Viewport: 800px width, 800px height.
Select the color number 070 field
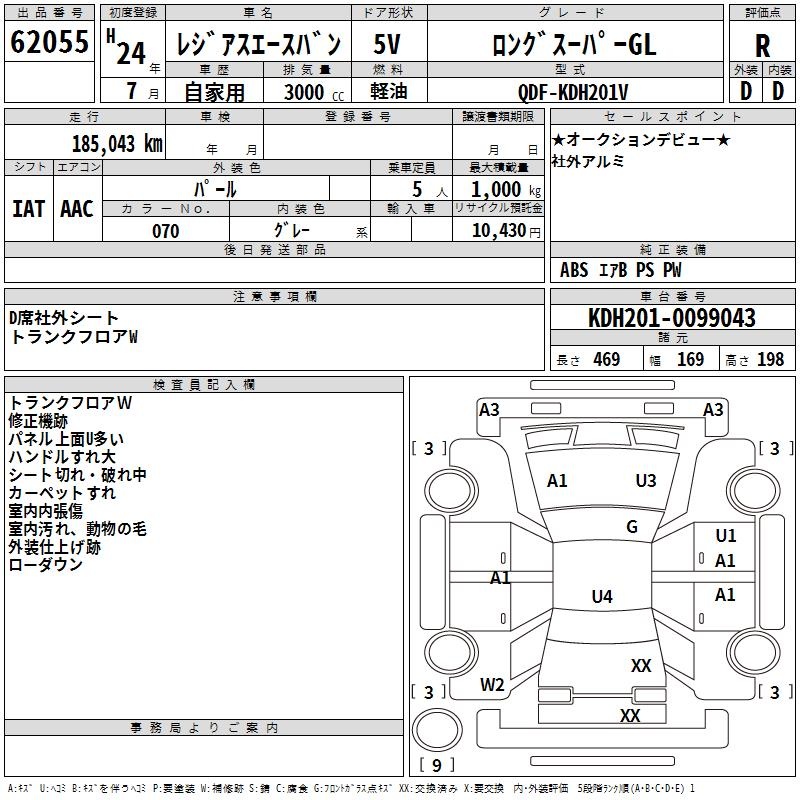click(165, 231)
